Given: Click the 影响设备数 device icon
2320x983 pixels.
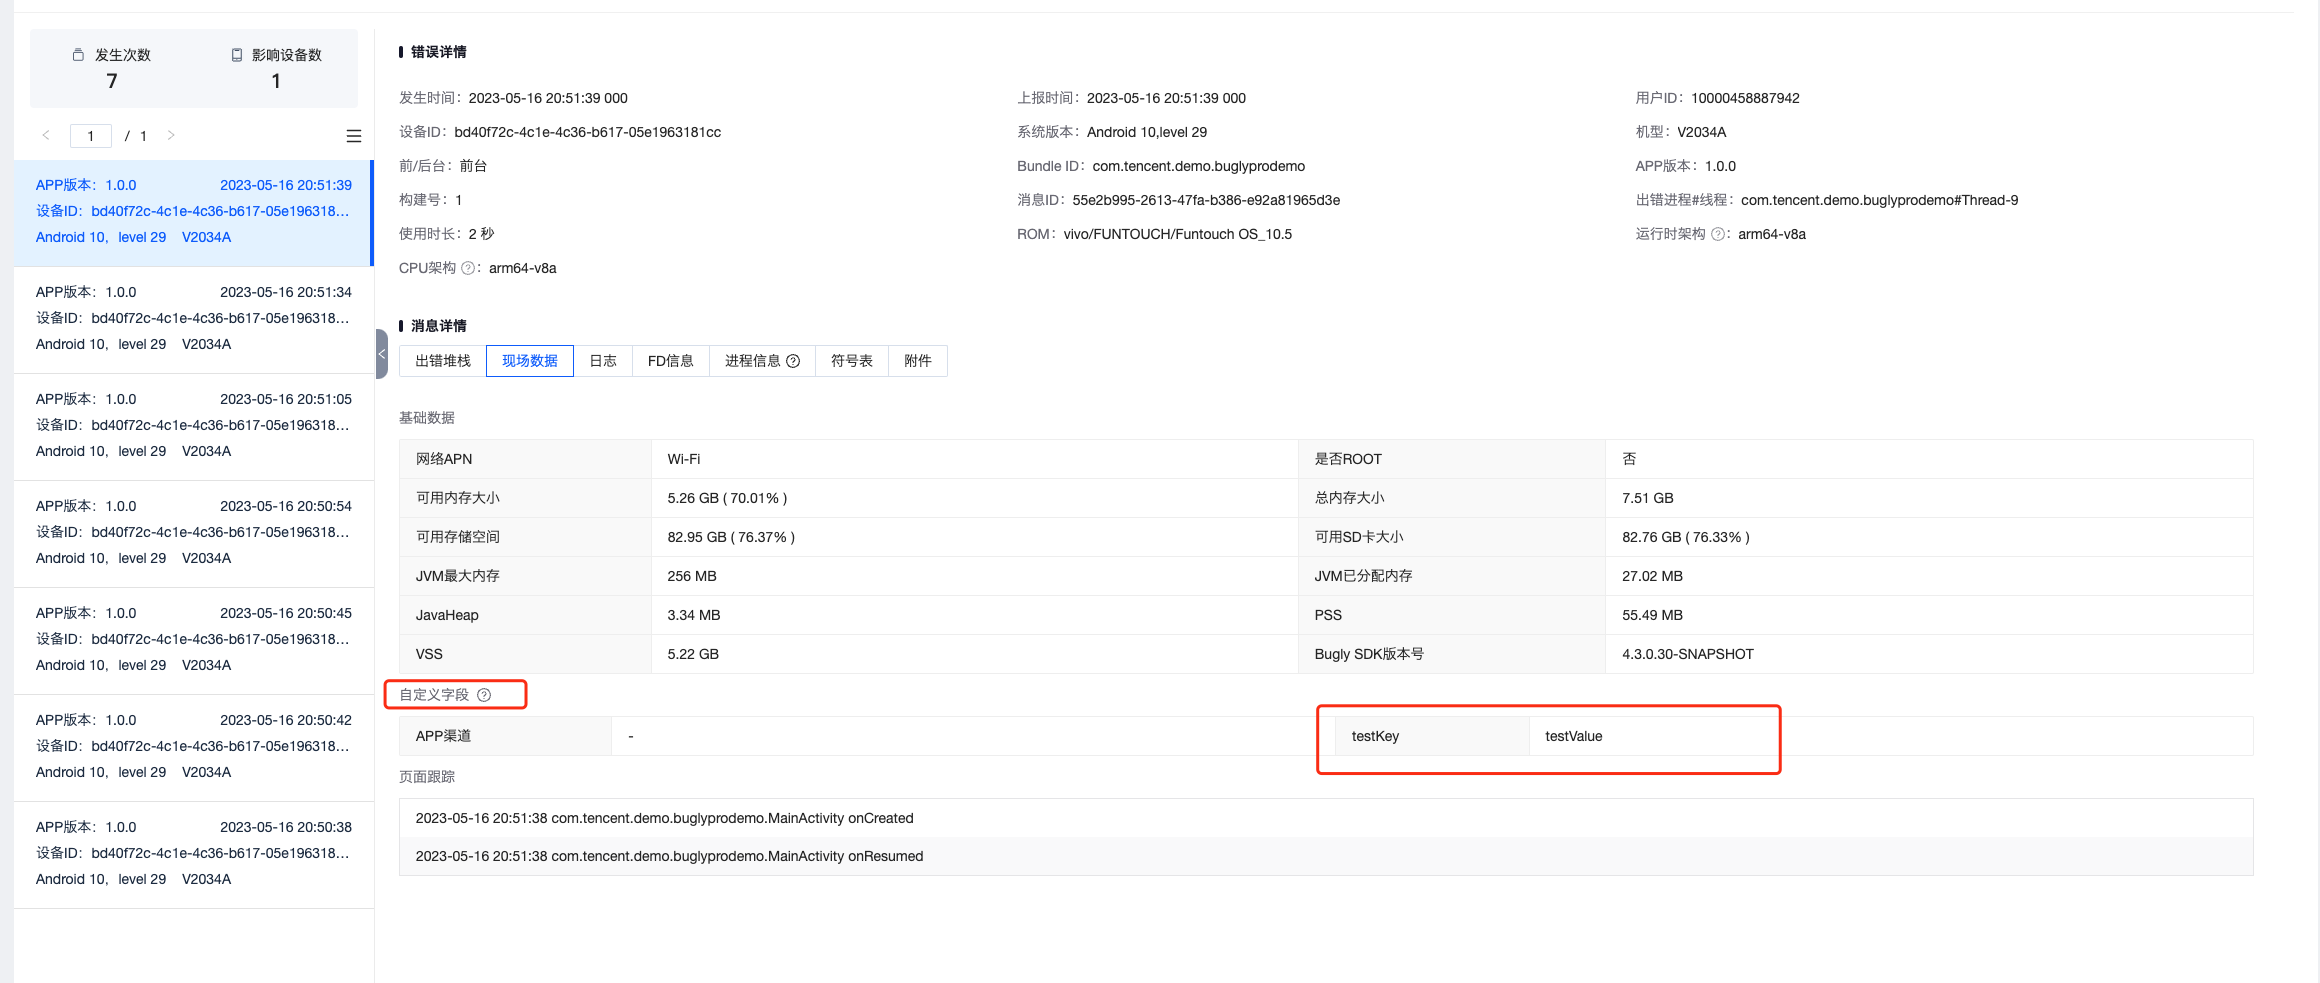Looking at the screenshot, I should coord(237,55).
